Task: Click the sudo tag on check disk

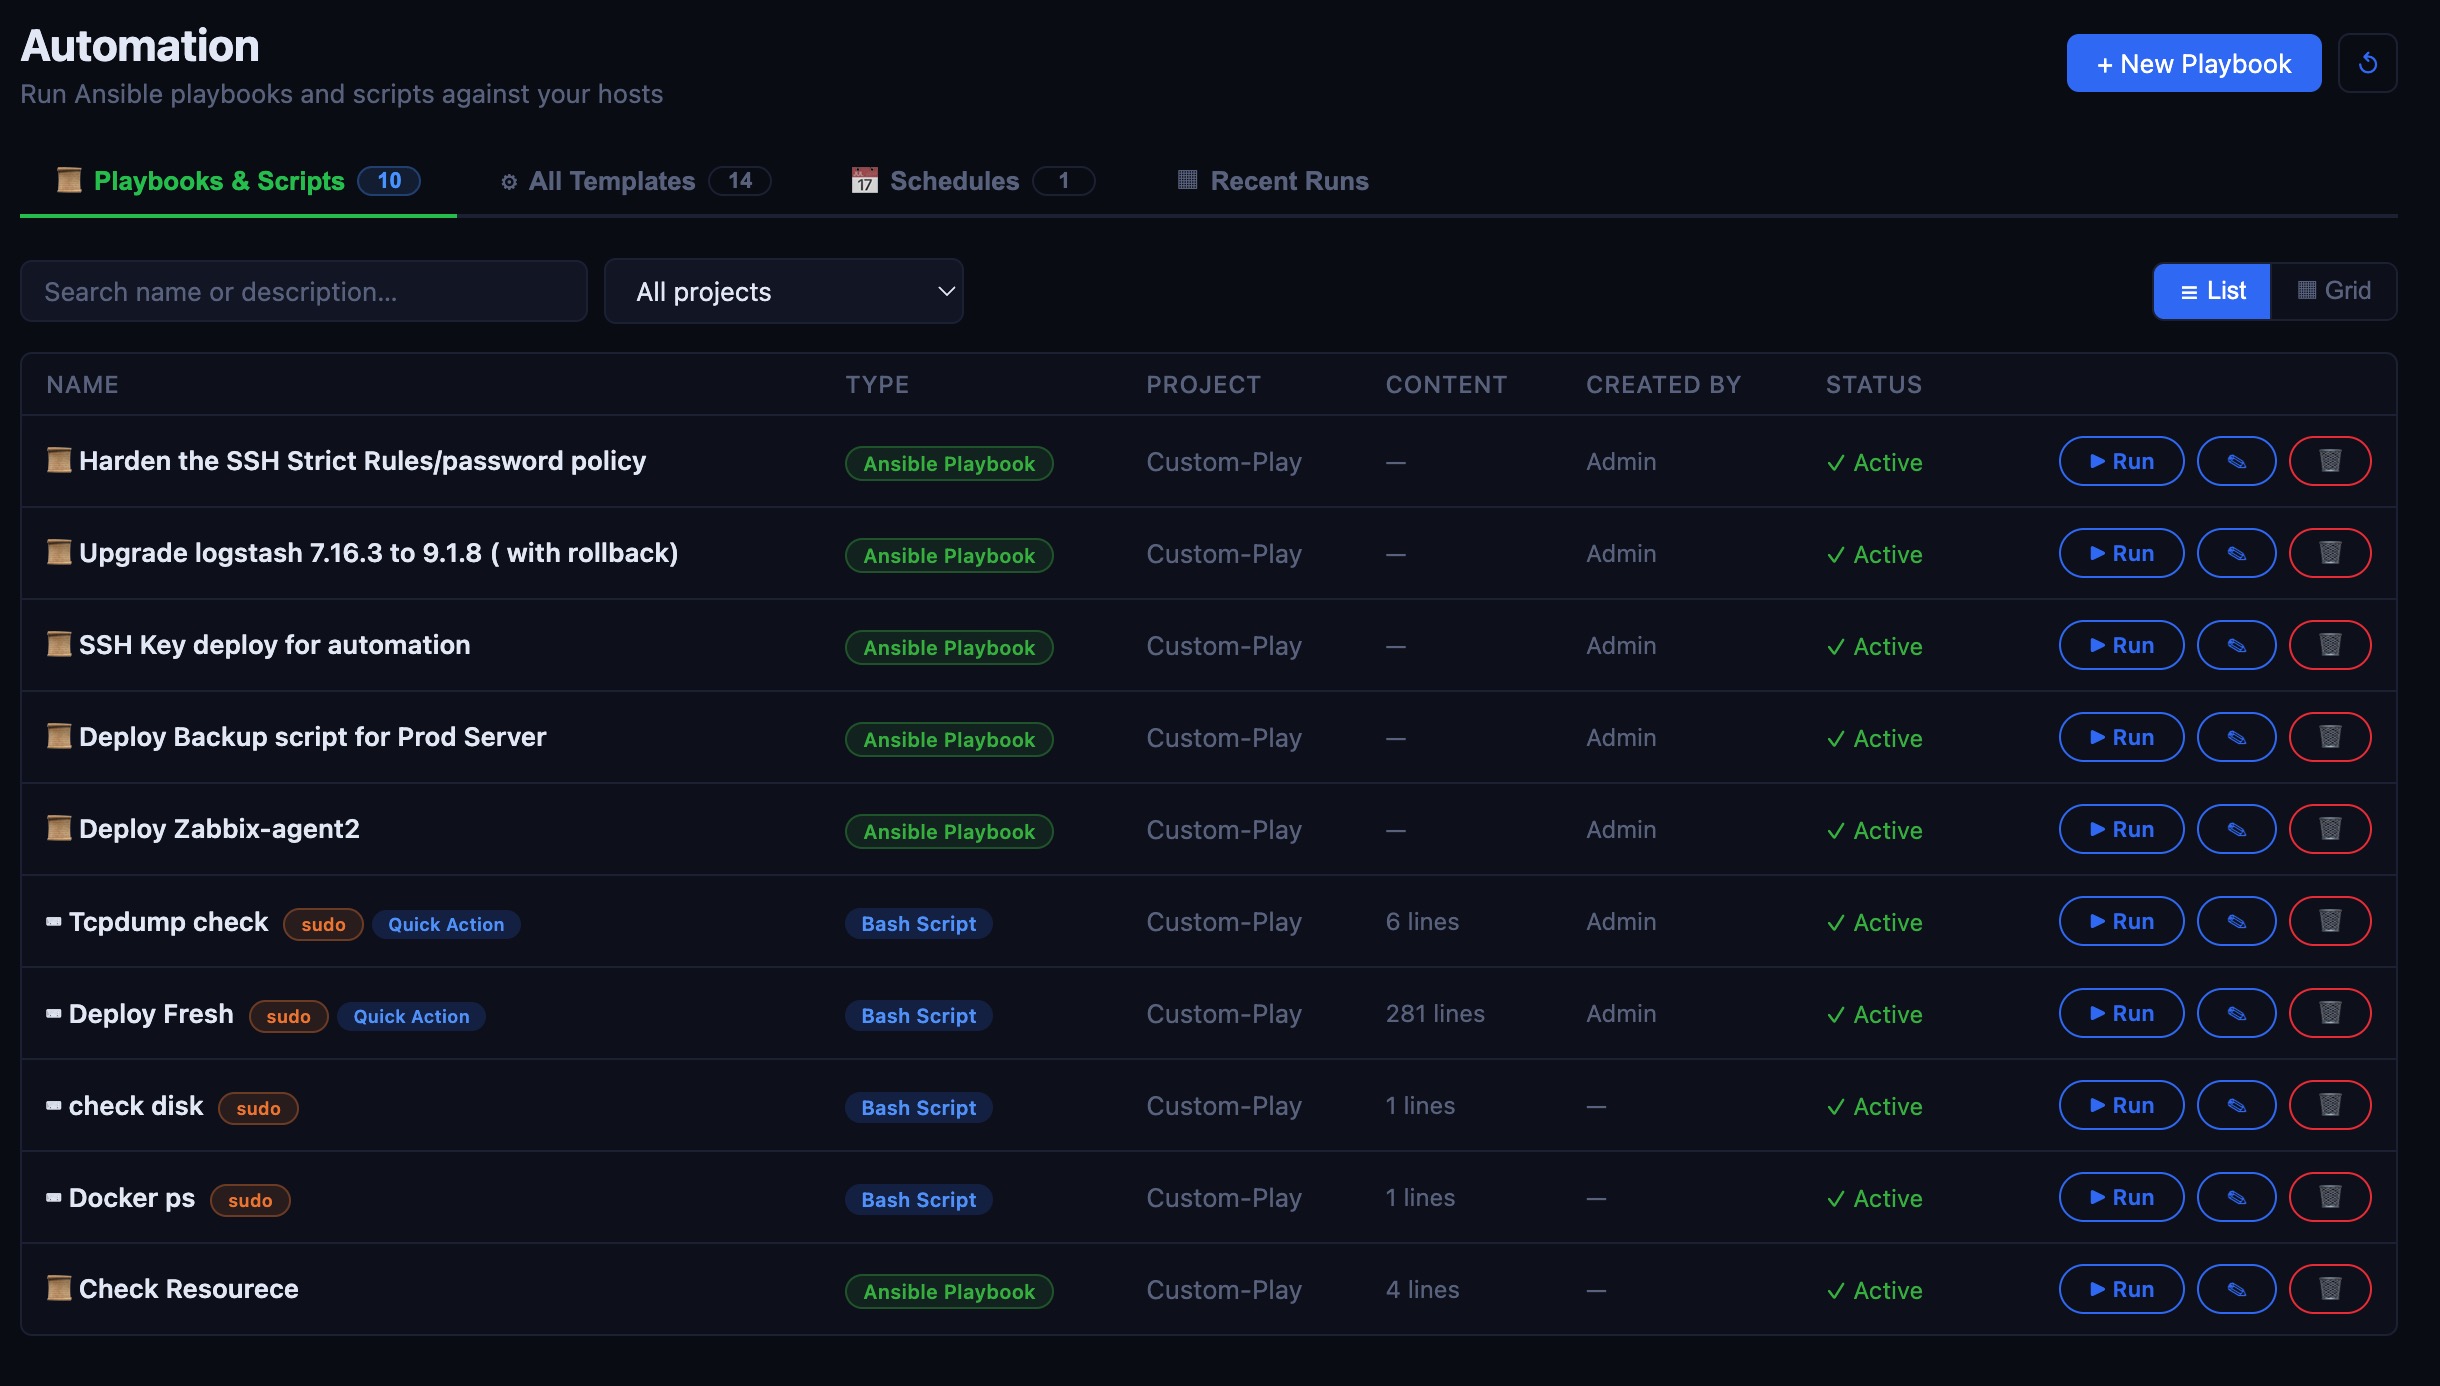Action: pyautogui.click(x=258, y=1108)
